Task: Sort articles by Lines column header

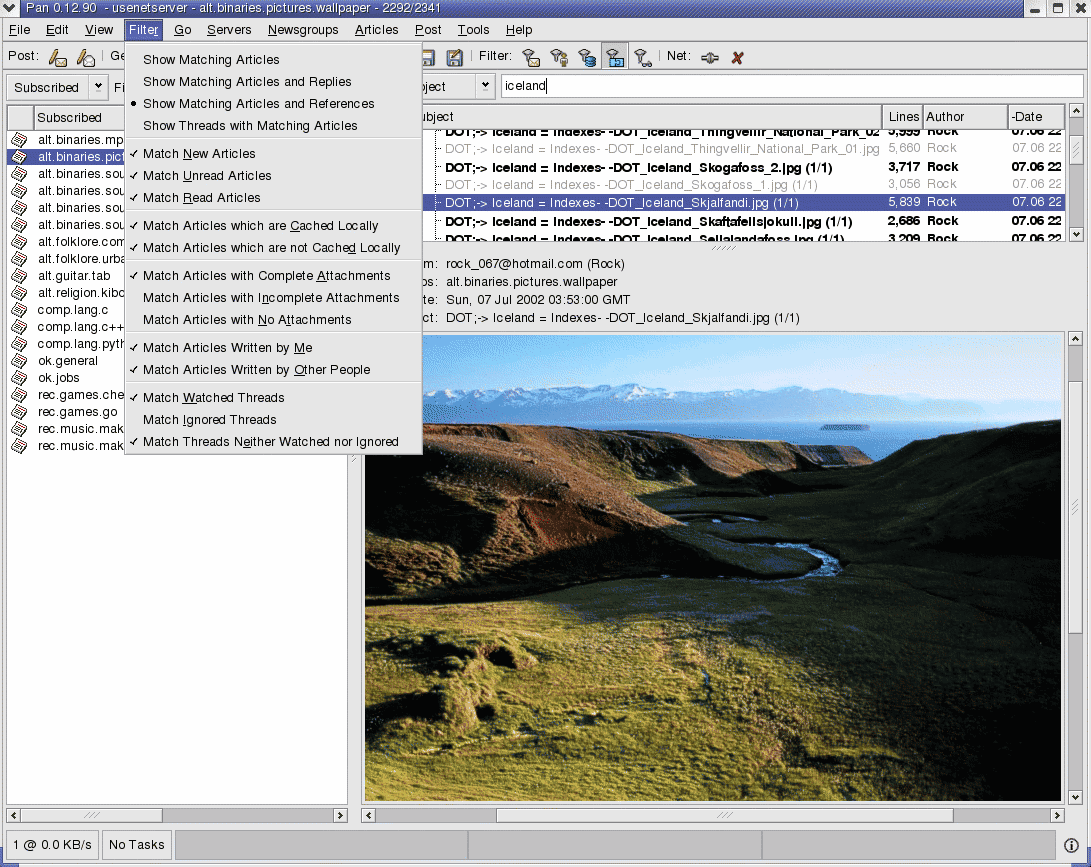Action: 903,117
